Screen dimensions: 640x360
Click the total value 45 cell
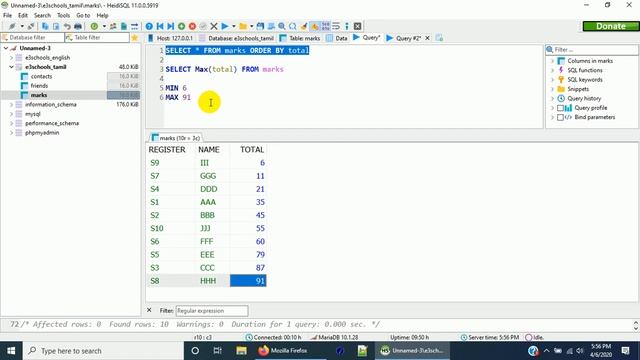tap(248, 215)
